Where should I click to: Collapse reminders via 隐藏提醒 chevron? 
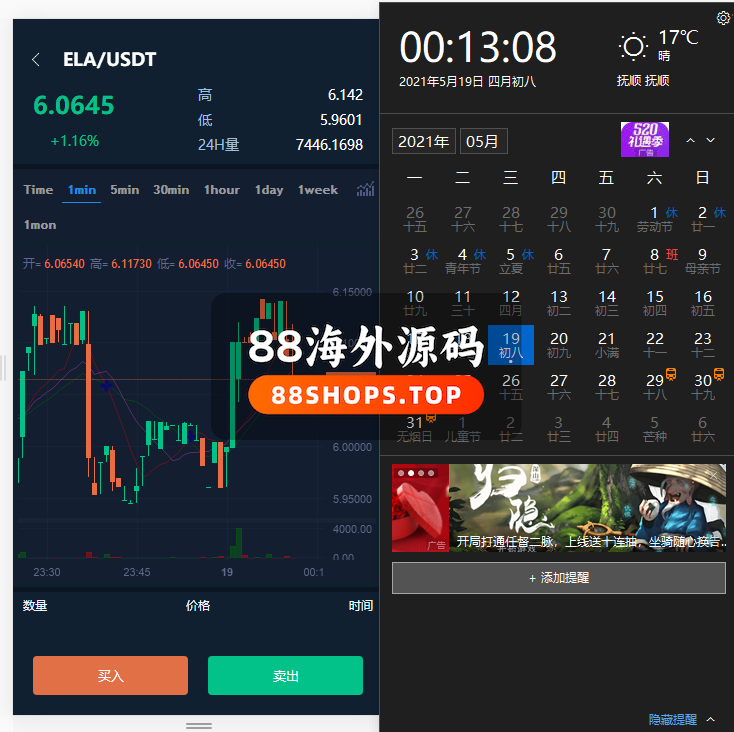[x=711, y=719]
